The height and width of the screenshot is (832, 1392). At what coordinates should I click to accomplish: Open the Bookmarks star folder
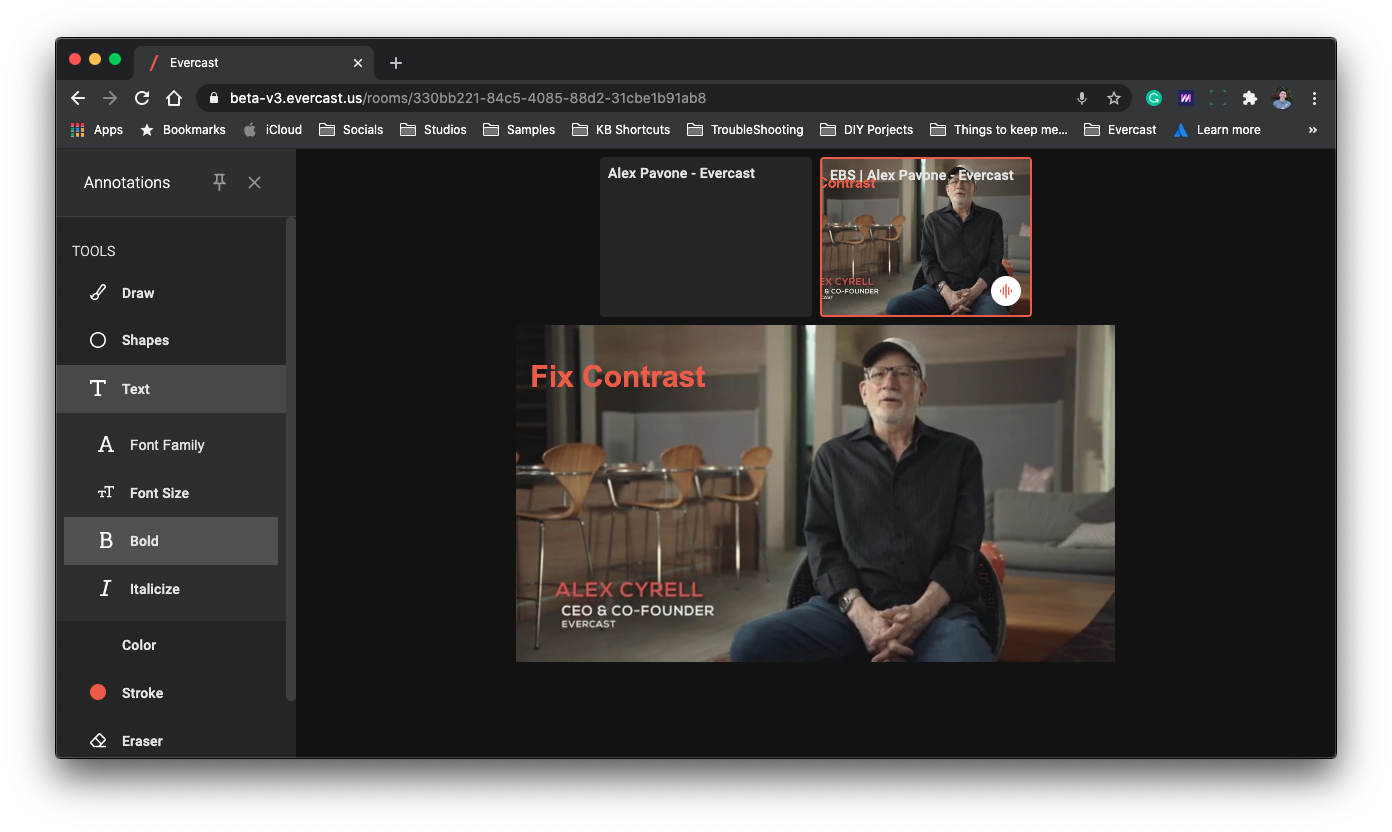[x=183, y=130]
